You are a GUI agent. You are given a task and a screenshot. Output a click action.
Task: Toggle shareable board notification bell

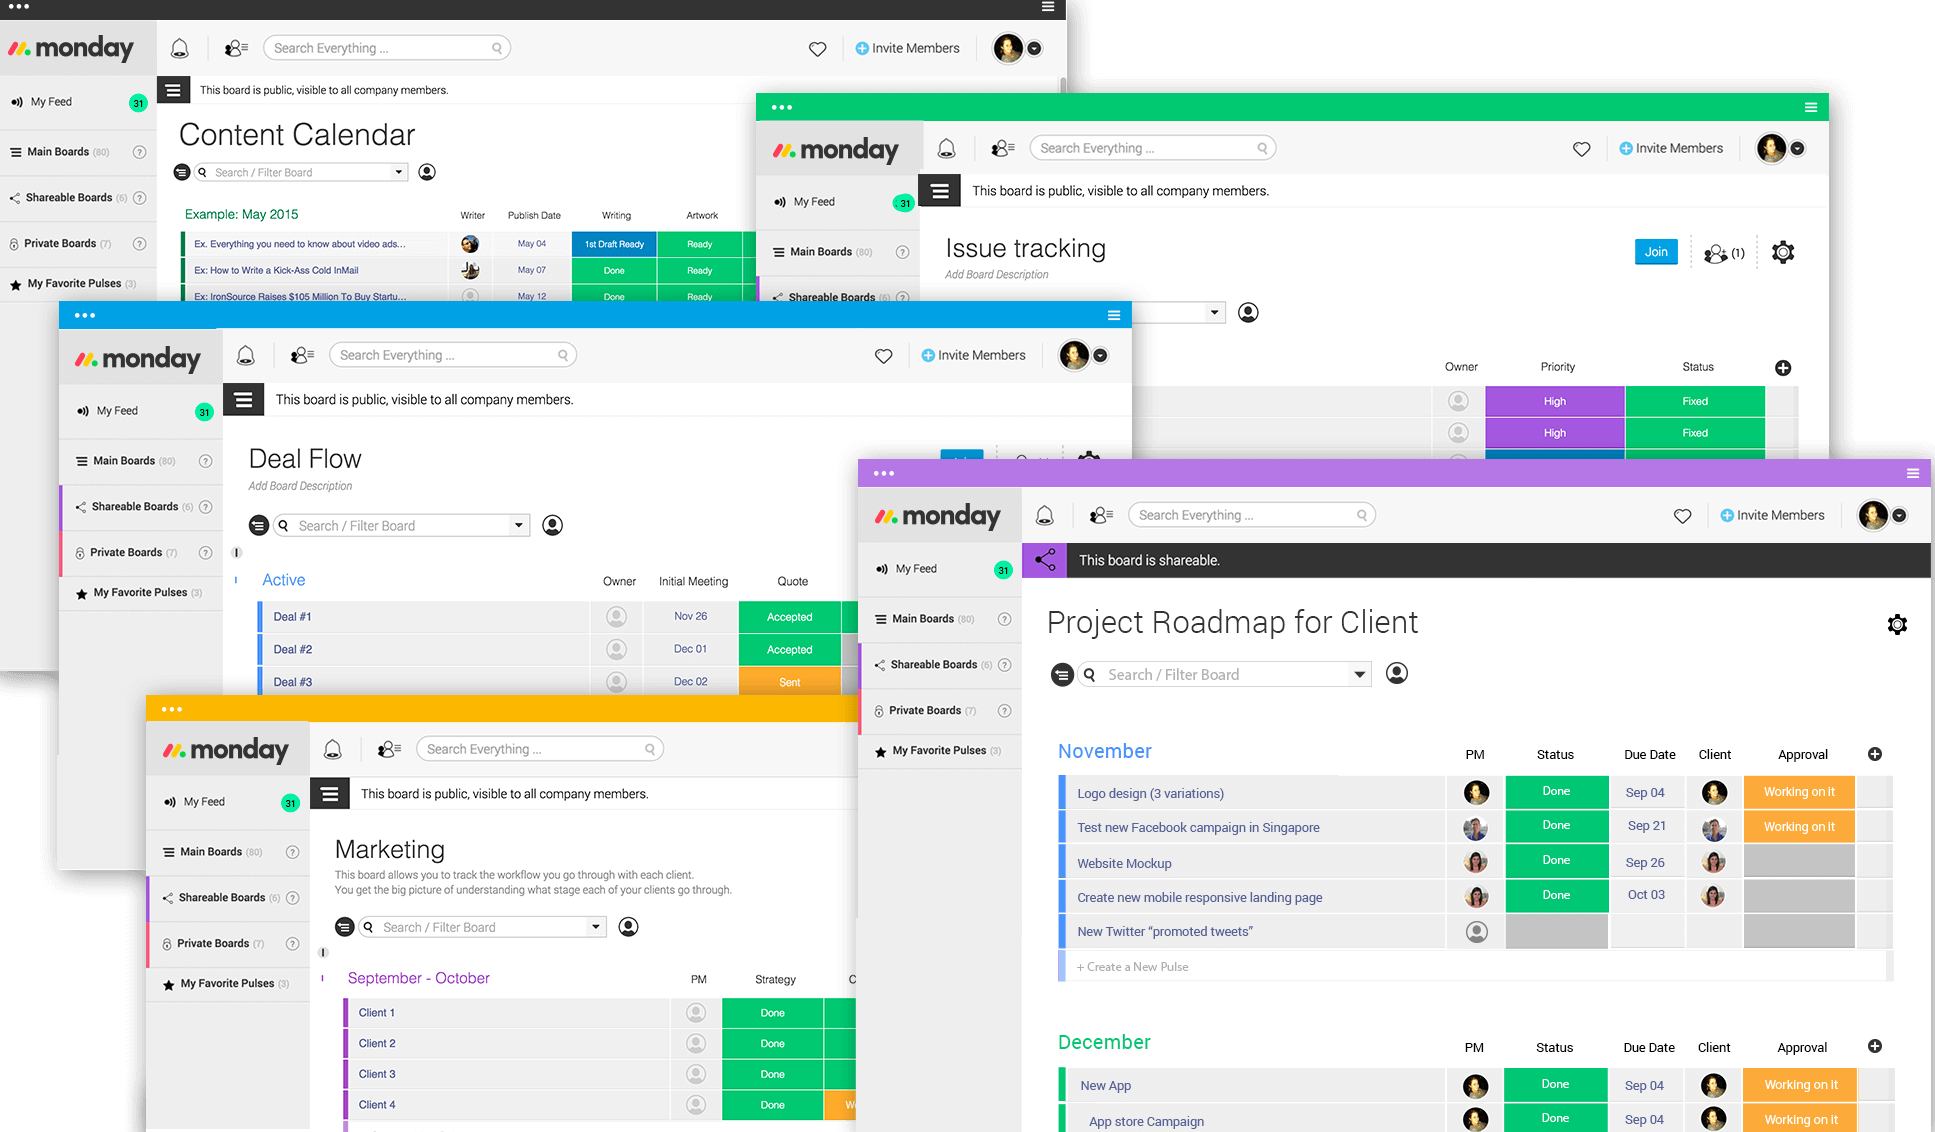[x=1044, y=516]
